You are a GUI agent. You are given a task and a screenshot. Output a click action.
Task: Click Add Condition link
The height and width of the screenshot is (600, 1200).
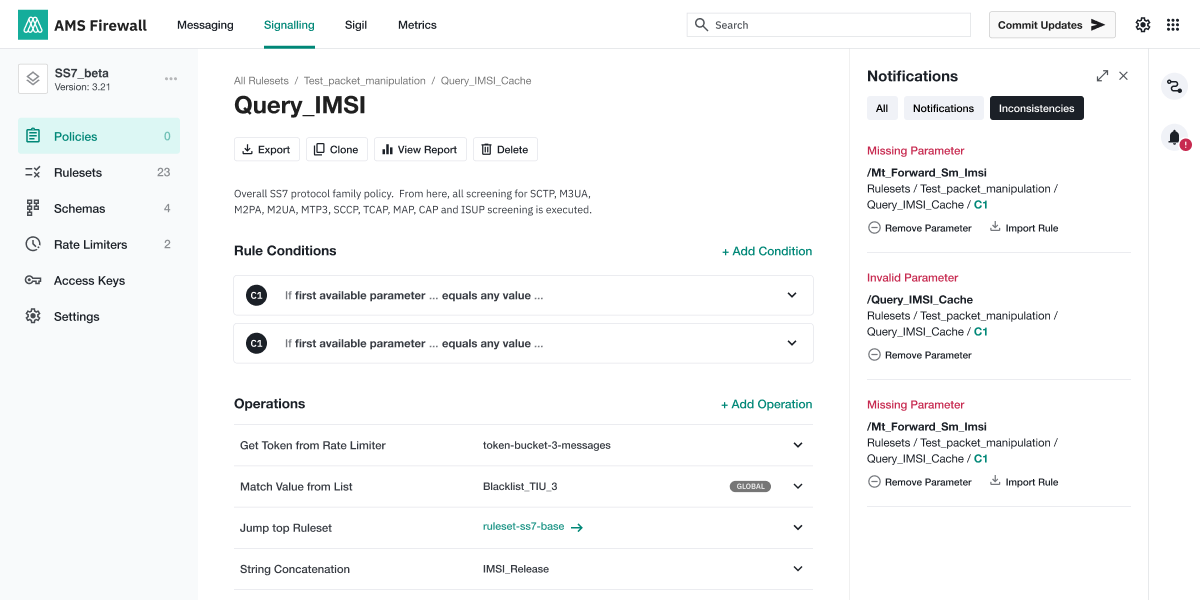[767, 251]
